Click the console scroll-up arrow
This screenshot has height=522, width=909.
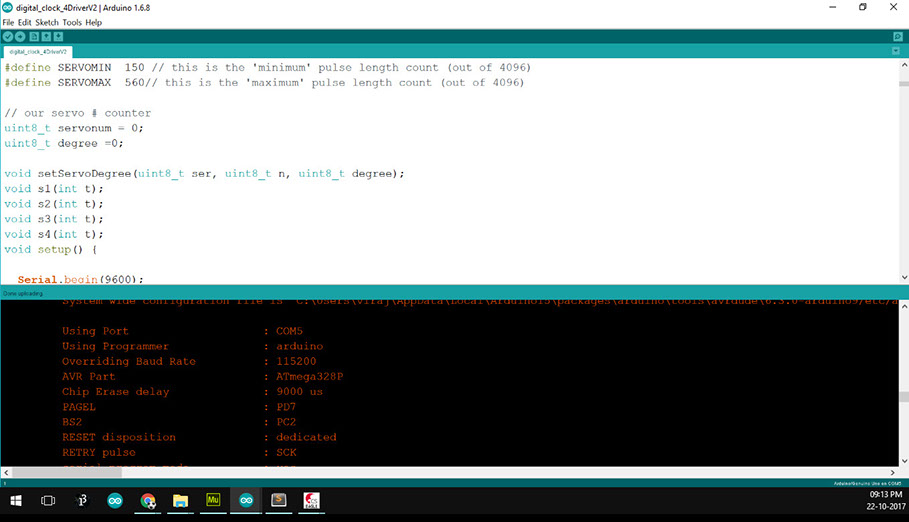(x=904, y=306)
